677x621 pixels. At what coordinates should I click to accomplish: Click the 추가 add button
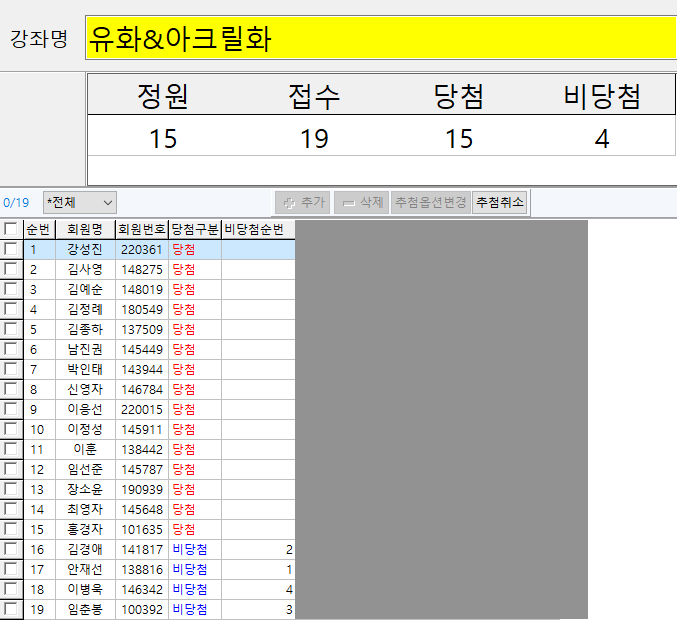(x=302, y=202)
